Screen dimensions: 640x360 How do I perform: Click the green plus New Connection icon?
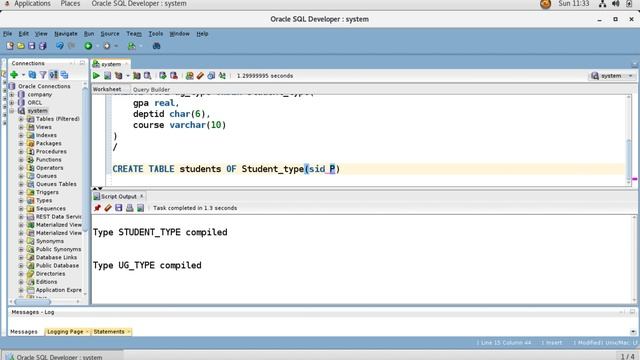[x=14, y=75]
